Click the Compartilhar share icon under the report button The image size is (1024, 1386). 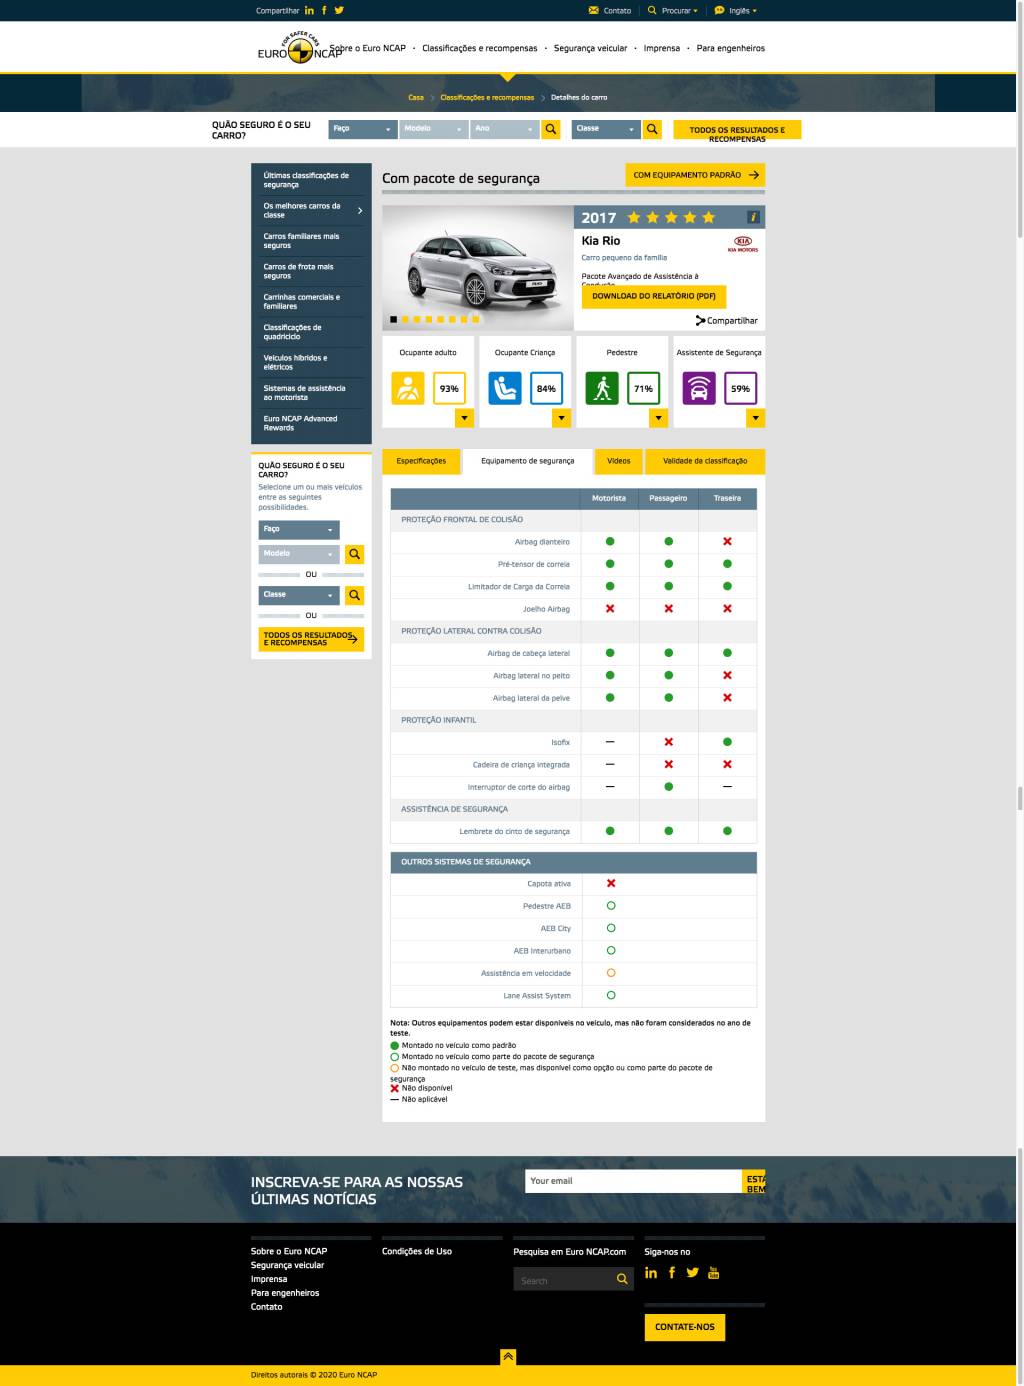tap(700, 321)
